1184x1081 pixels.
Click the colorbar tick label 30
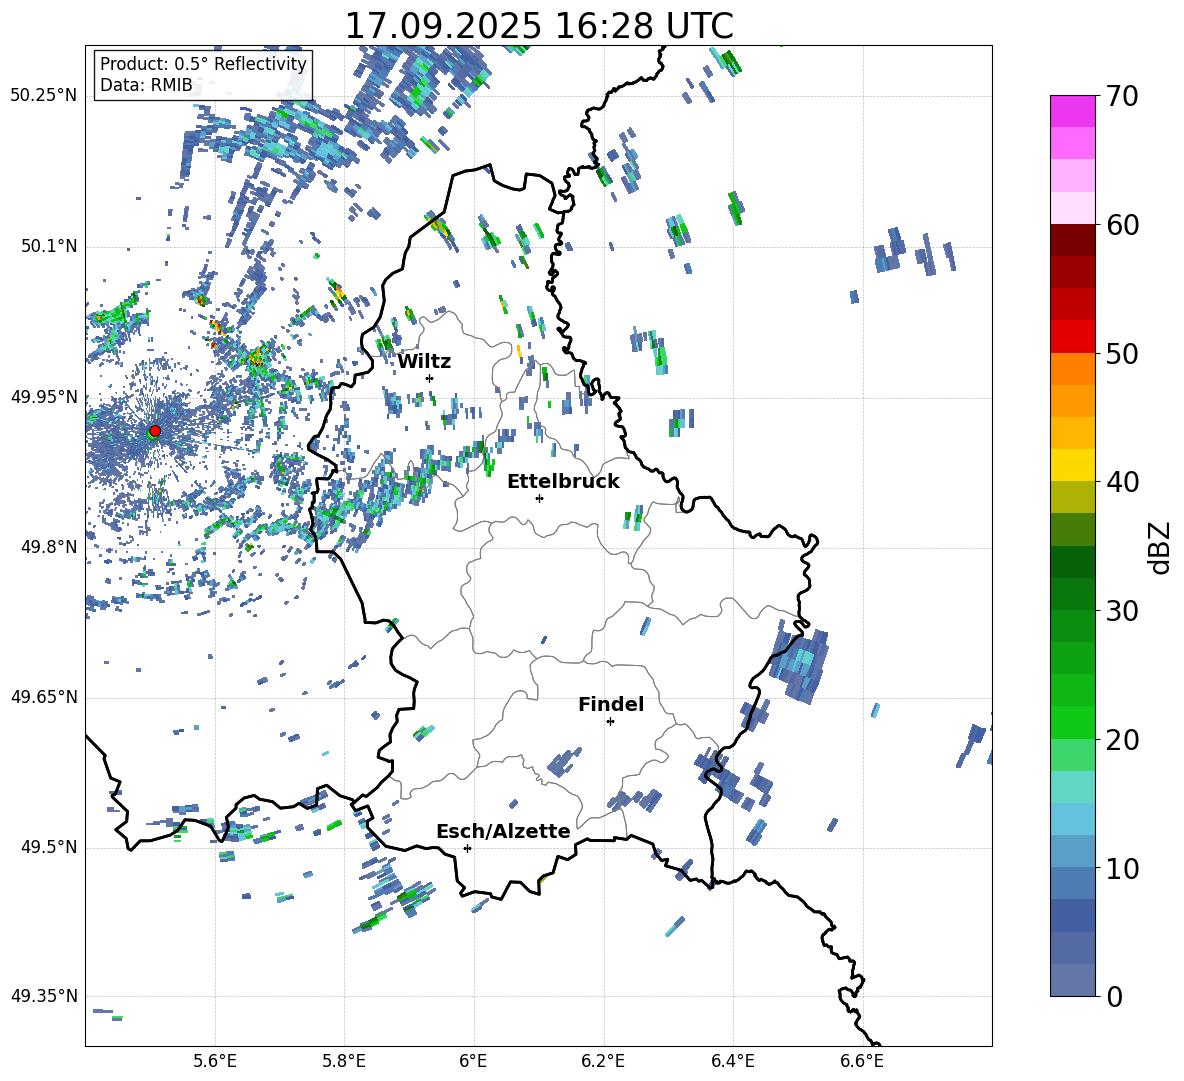pos(1122,611)
